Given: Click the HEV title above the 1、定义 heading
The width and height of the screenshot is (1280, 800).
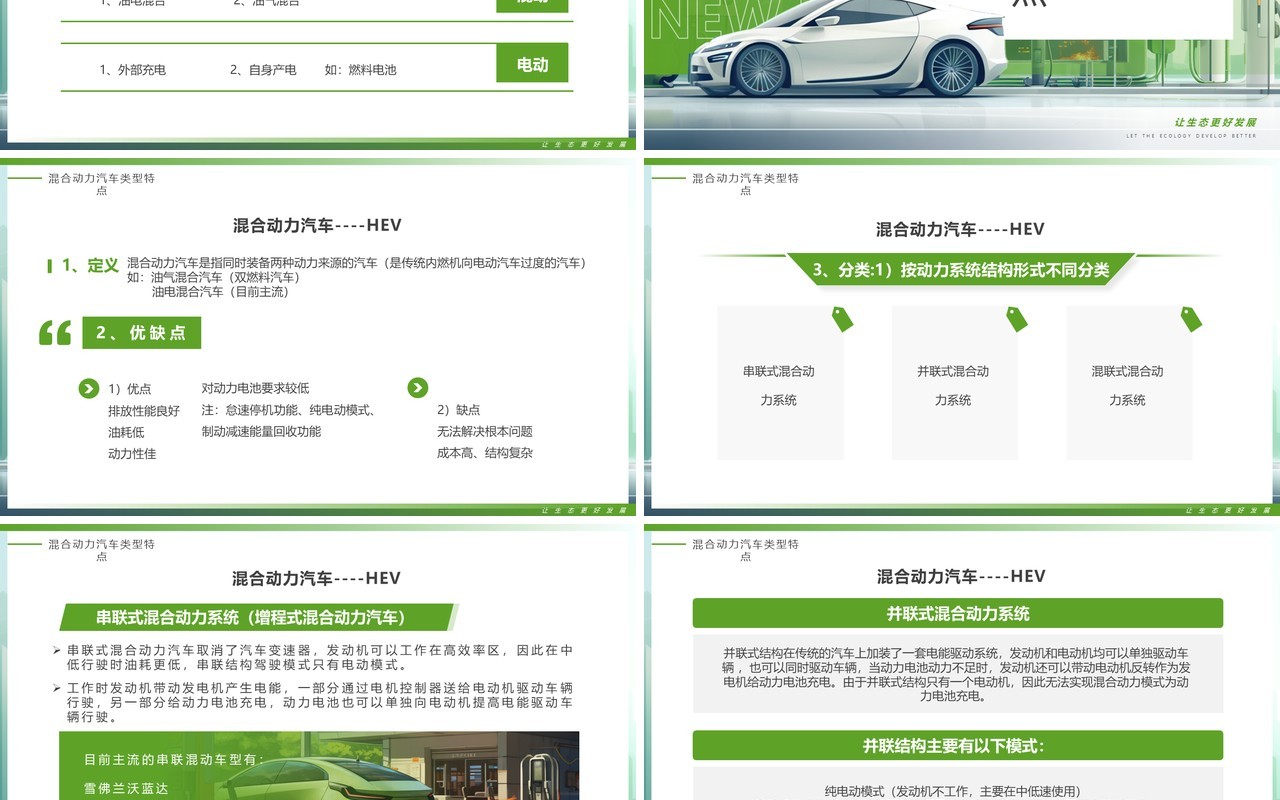Looking at the screenshot, I should (x=317, y=226).
